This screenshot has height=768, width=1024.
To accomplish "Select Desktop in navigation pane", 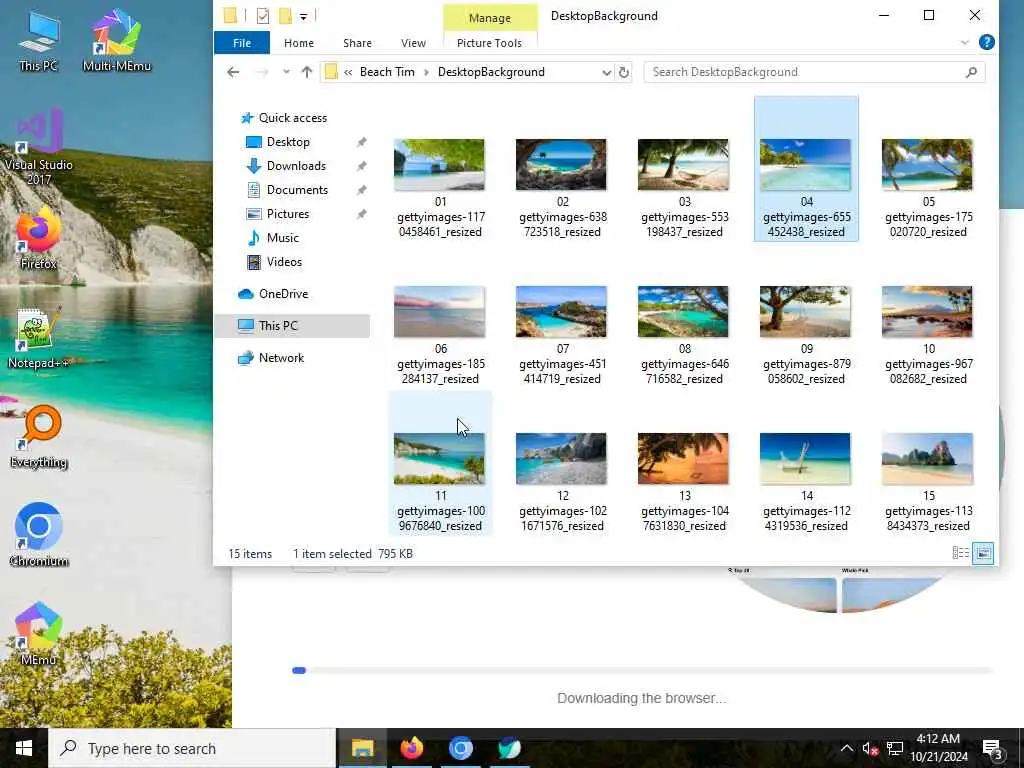I will [288, 142].
